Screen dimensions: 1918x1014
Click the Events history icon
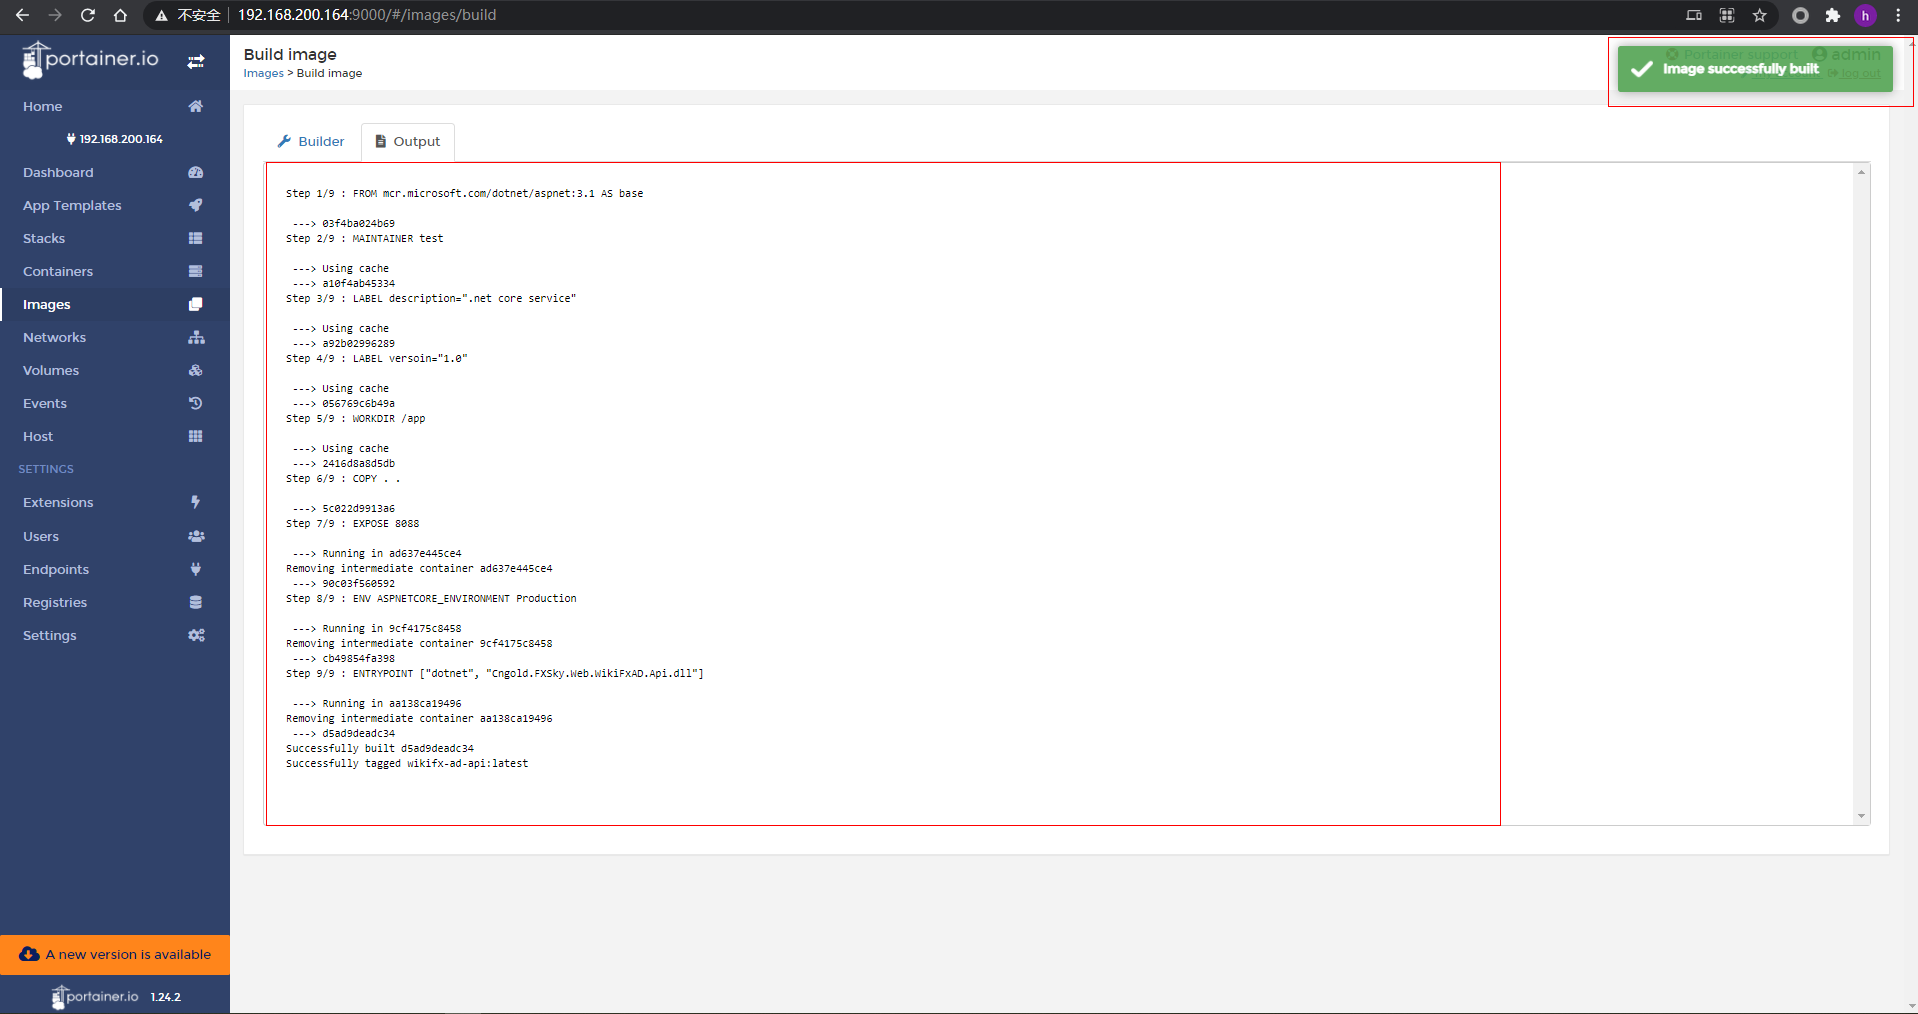tap(195, 403)
